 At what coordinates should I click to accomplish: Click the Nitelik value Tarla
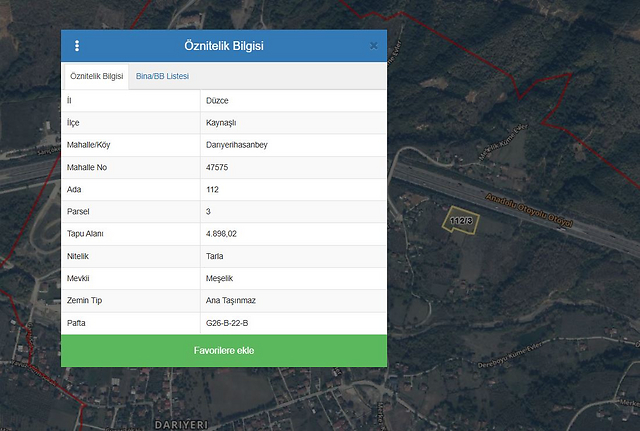214,256
